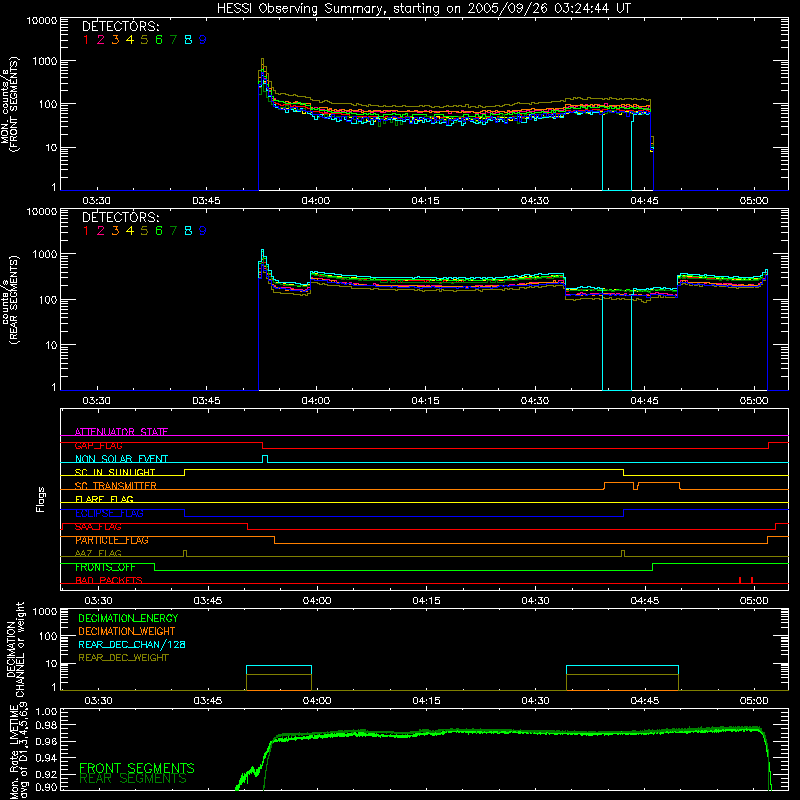Choose detector 4 in rear-segments legend
Image resolution: width=800 pixels, height=800 pixels.
[x=130, y=231]
